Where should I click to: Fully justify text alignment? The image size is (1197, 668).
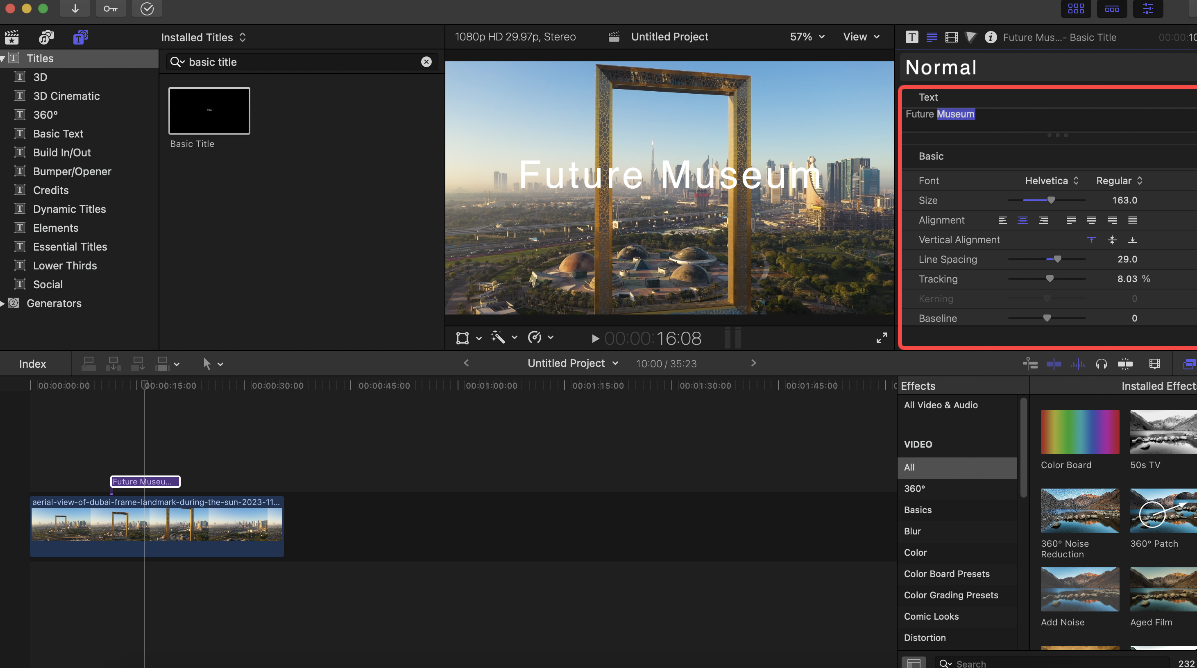point(1133,221)
